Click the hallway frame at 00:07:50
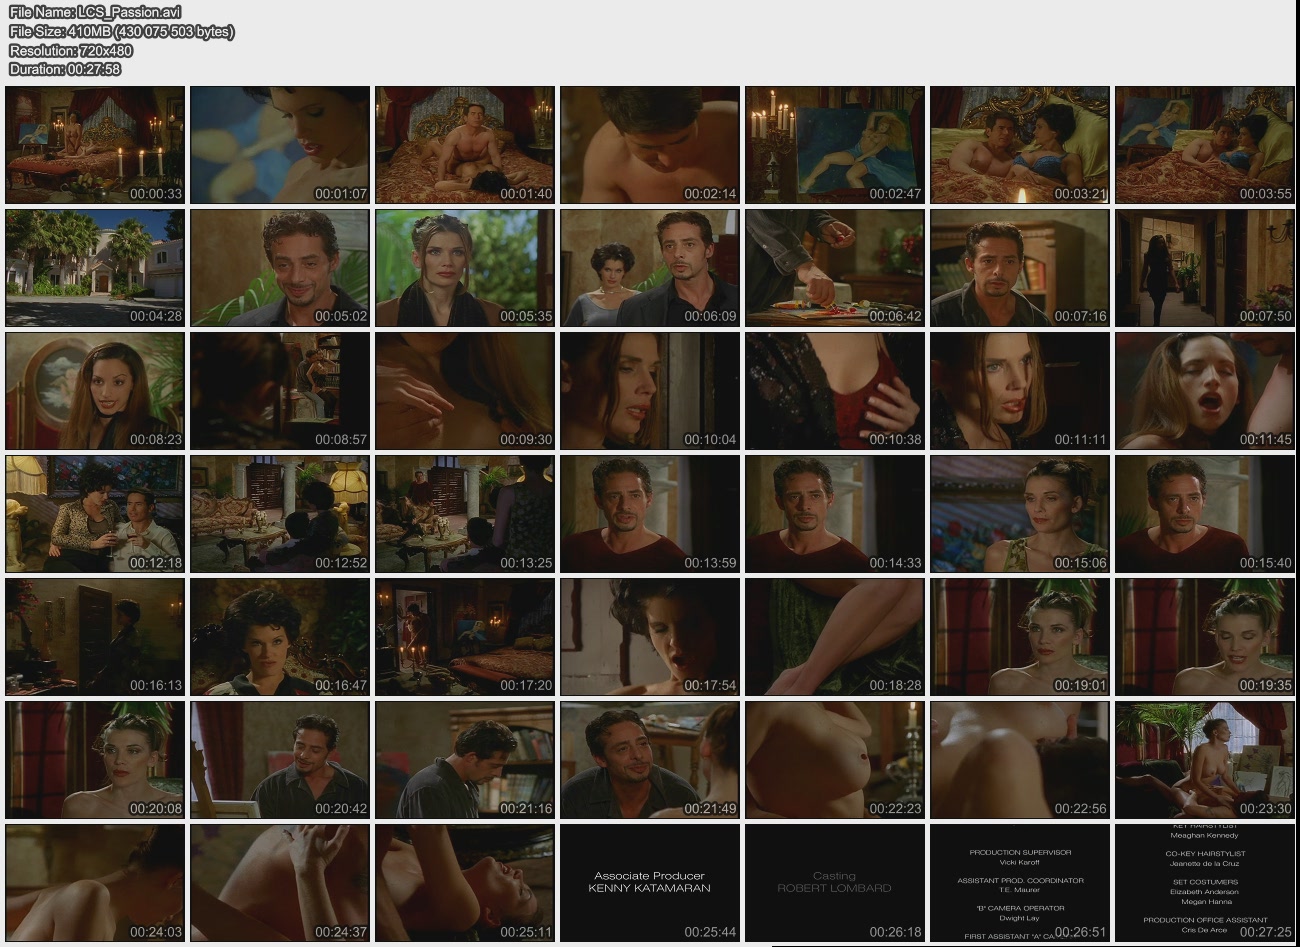 point(1204,267)
